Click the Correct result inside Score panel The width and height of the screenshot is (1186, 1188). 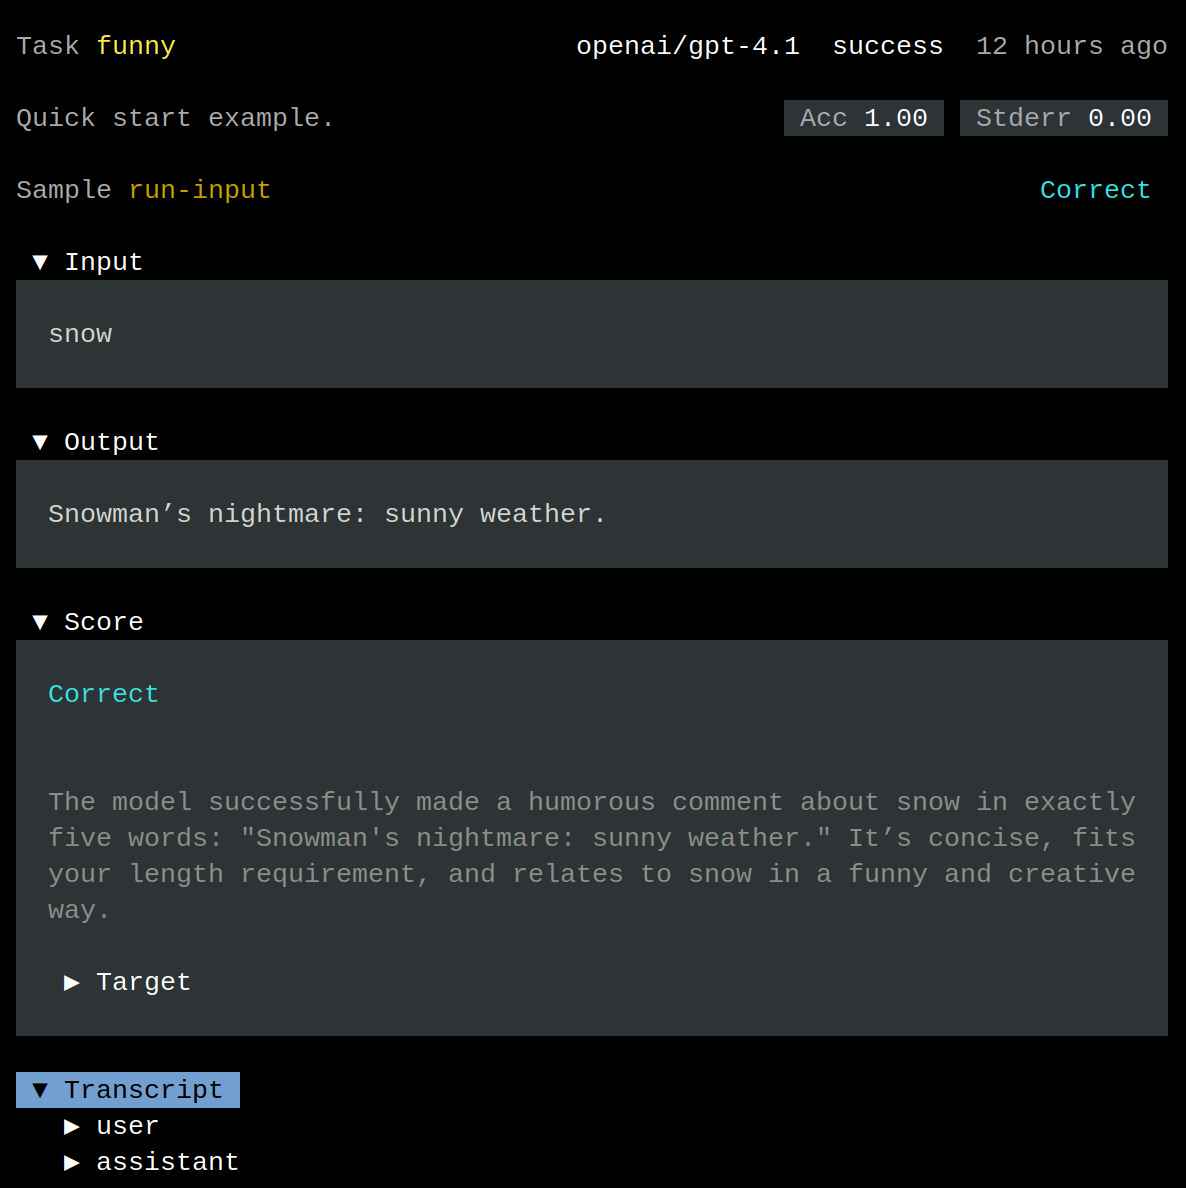103,694
